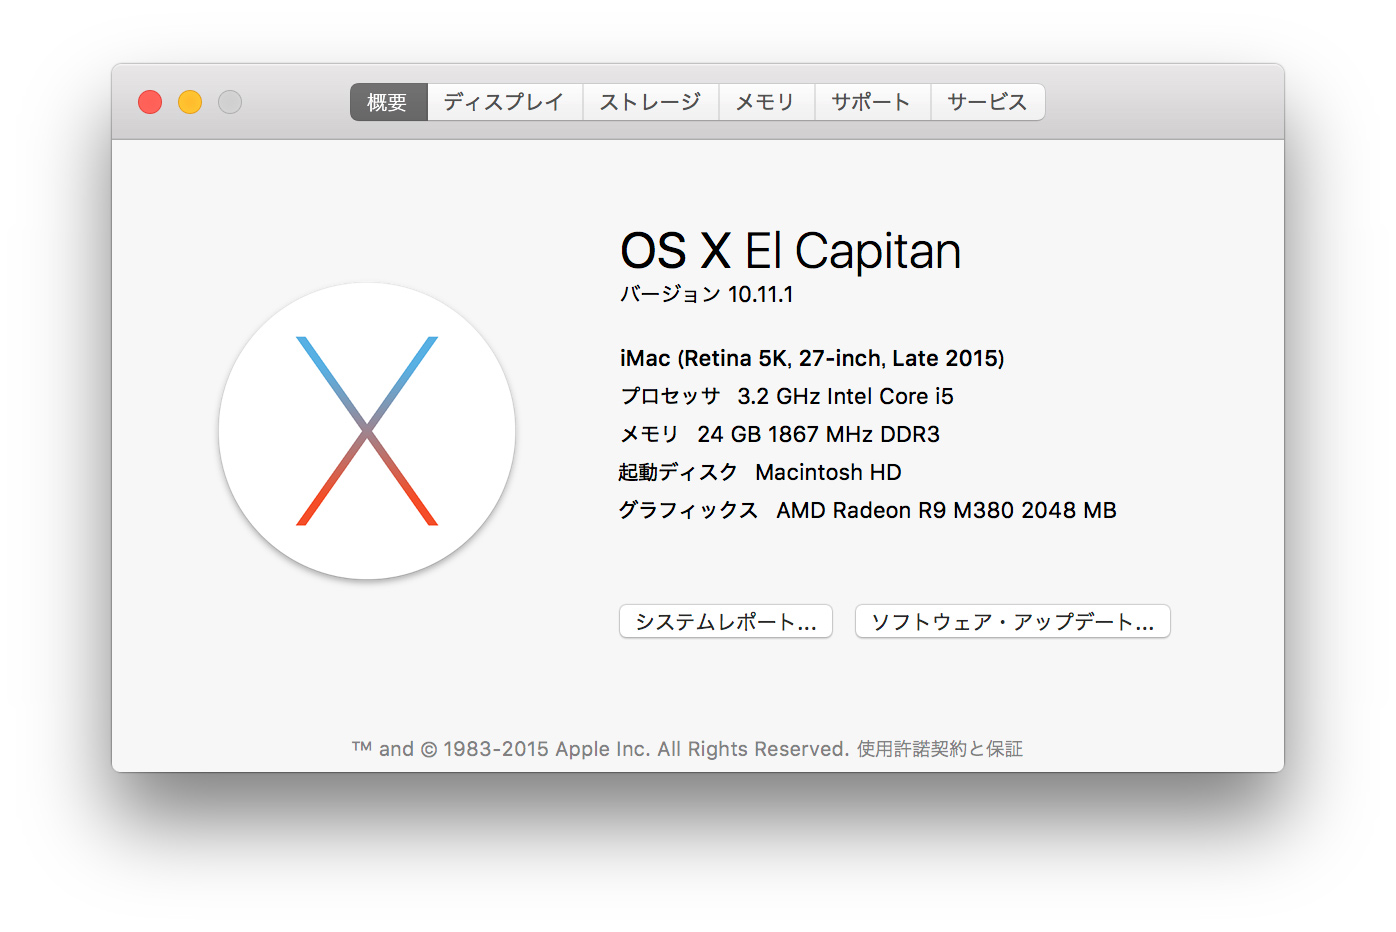
Task: Open the サポート tab
Action: 871,101
